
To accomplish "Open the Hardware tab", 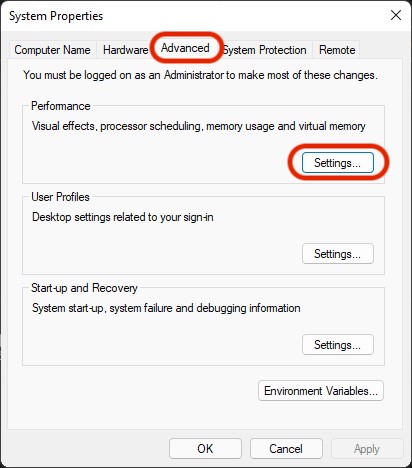I will tap(125, 50).
